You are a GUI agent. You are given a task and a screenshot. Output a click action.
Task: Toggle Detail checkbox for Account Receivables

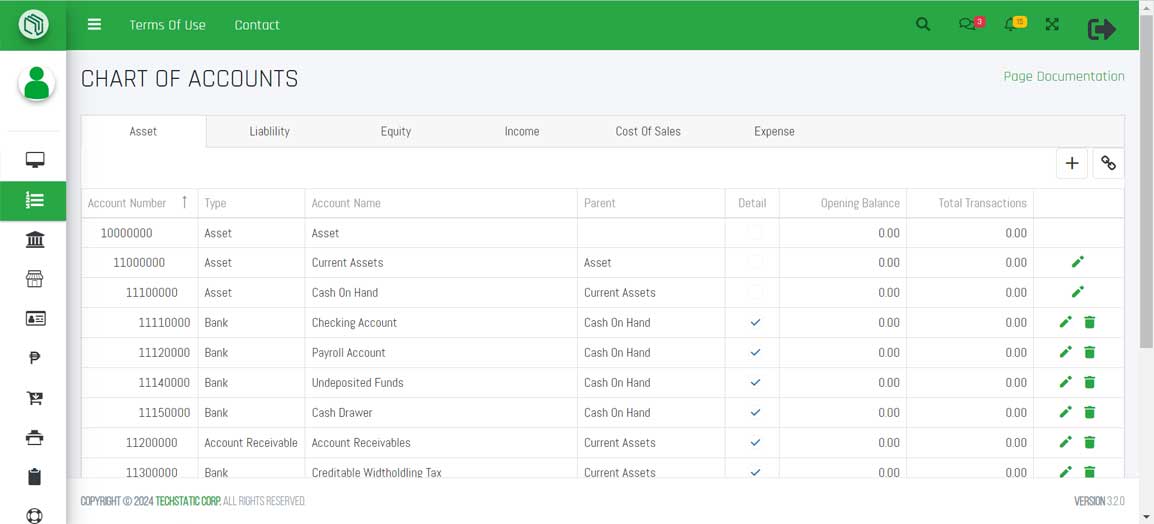click(755, 442)
